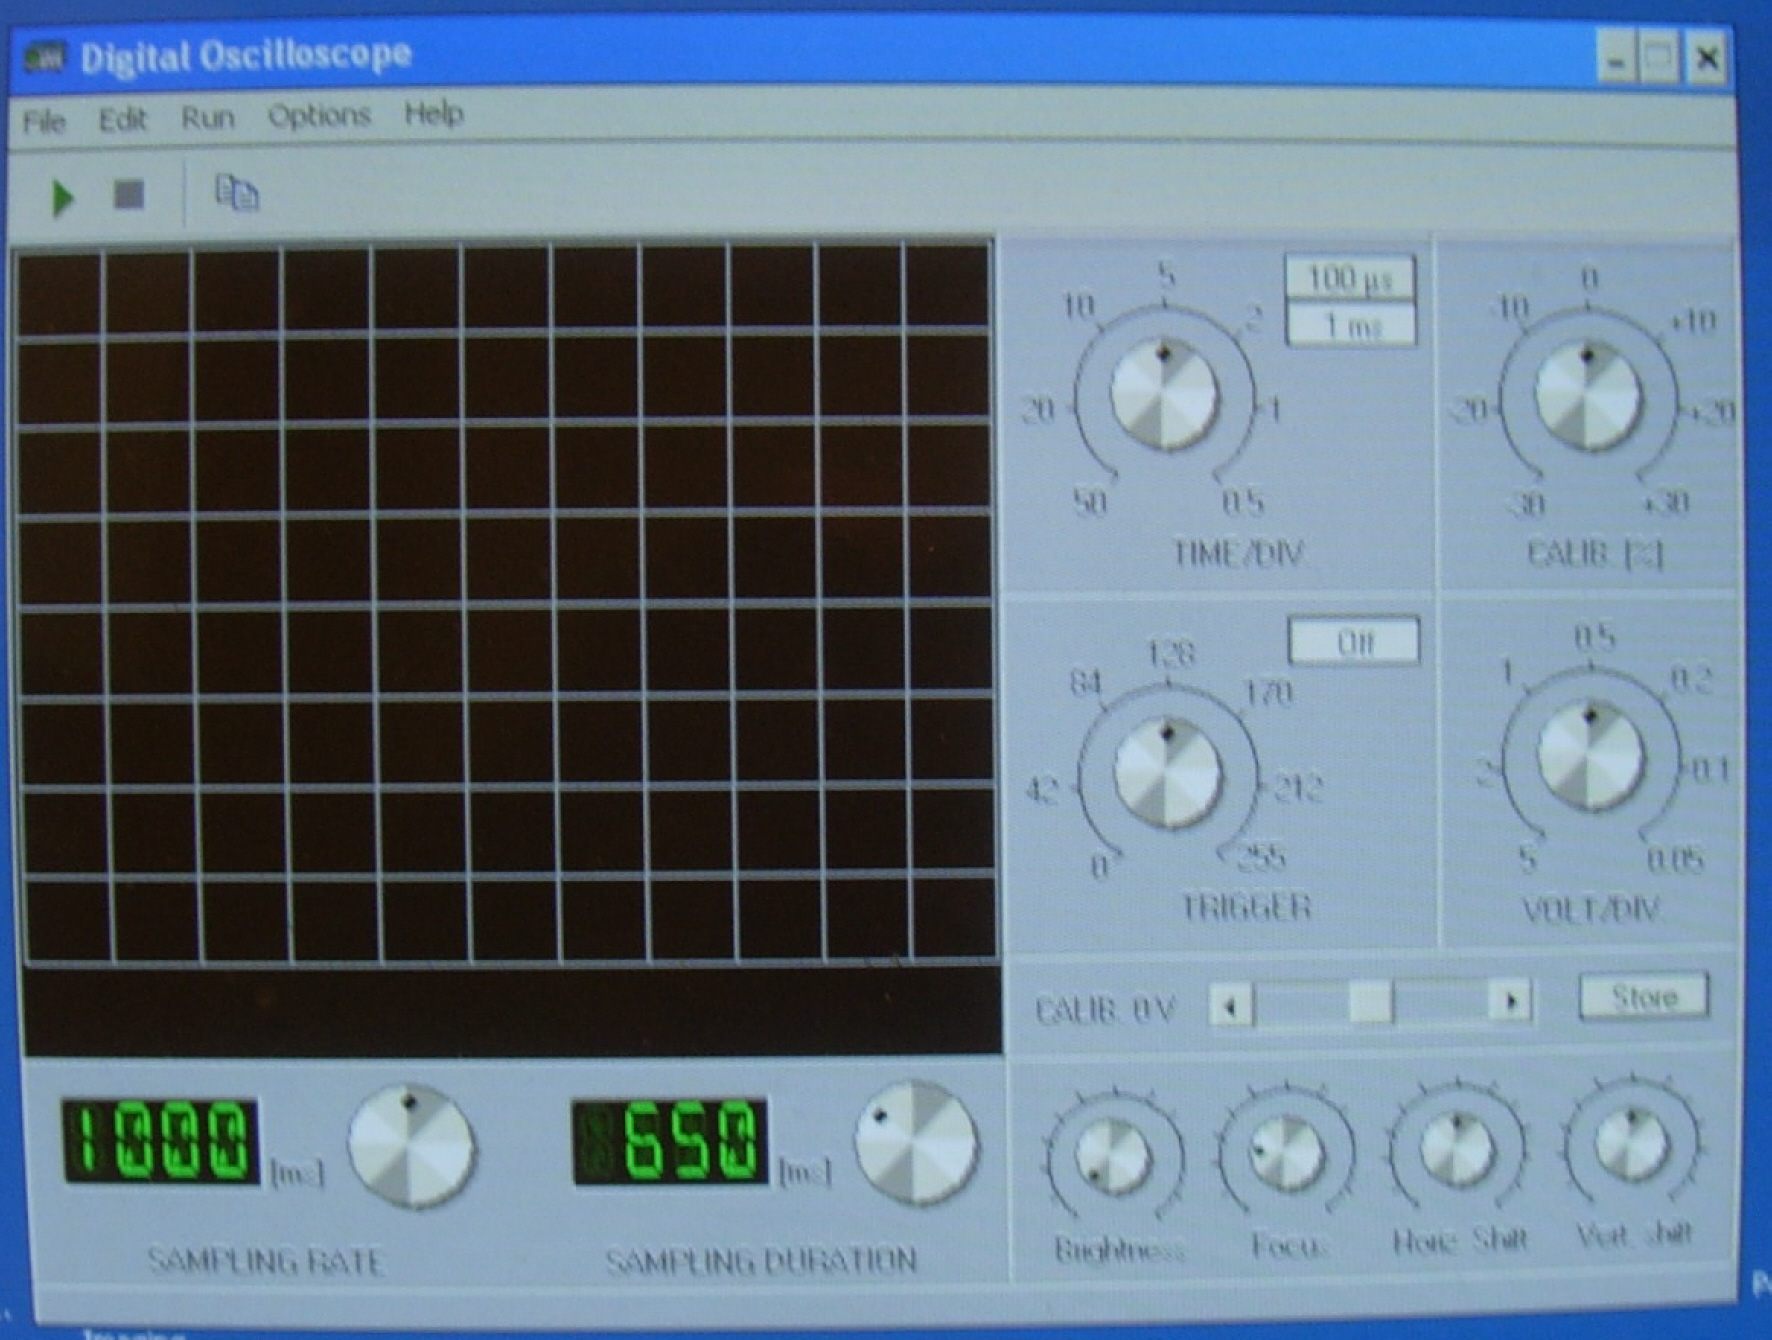
Task: Click the Sampling Rate knob
Action: pos(411,1146)
